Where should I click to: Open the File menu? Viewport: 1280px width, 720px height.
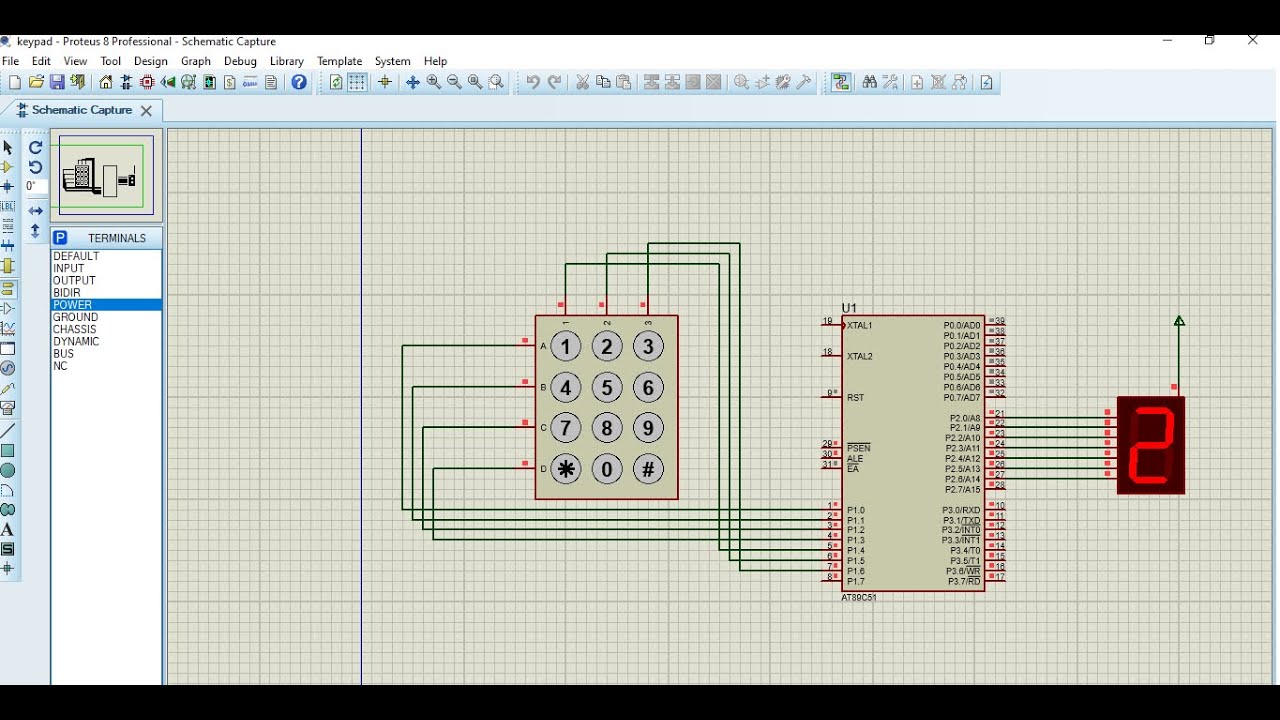pyautogui.click(x=11, y=61)
